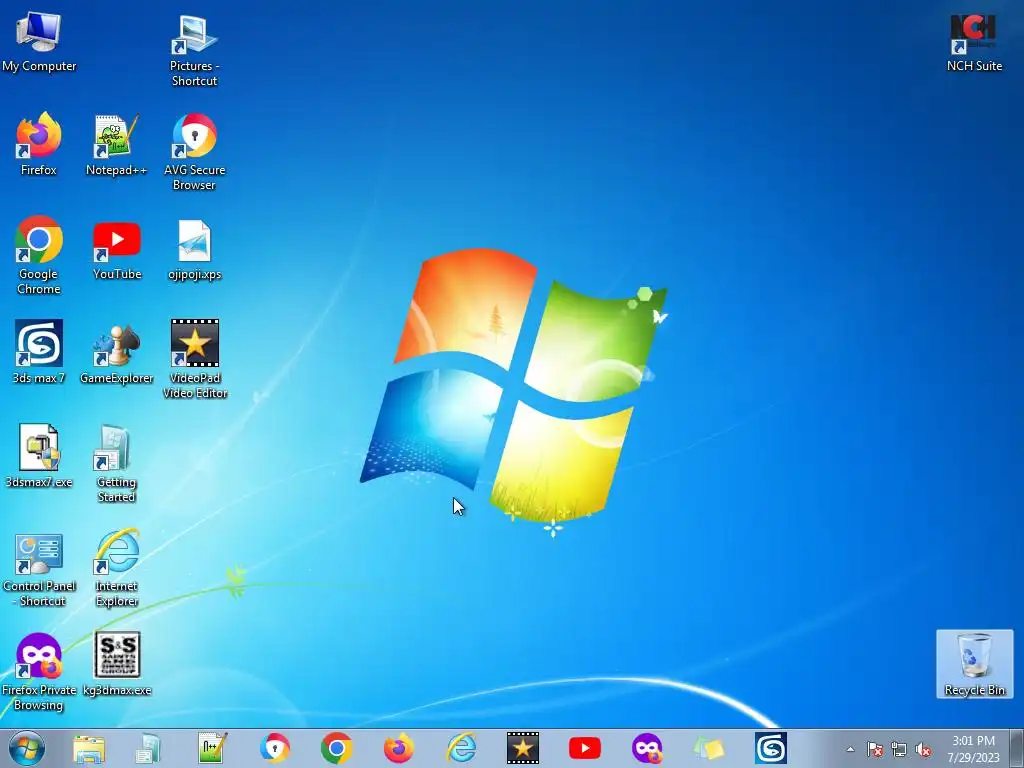1024x768 pixels.
Task: Select the Recycle Bin icon
Action: click(x=974, y=664)
